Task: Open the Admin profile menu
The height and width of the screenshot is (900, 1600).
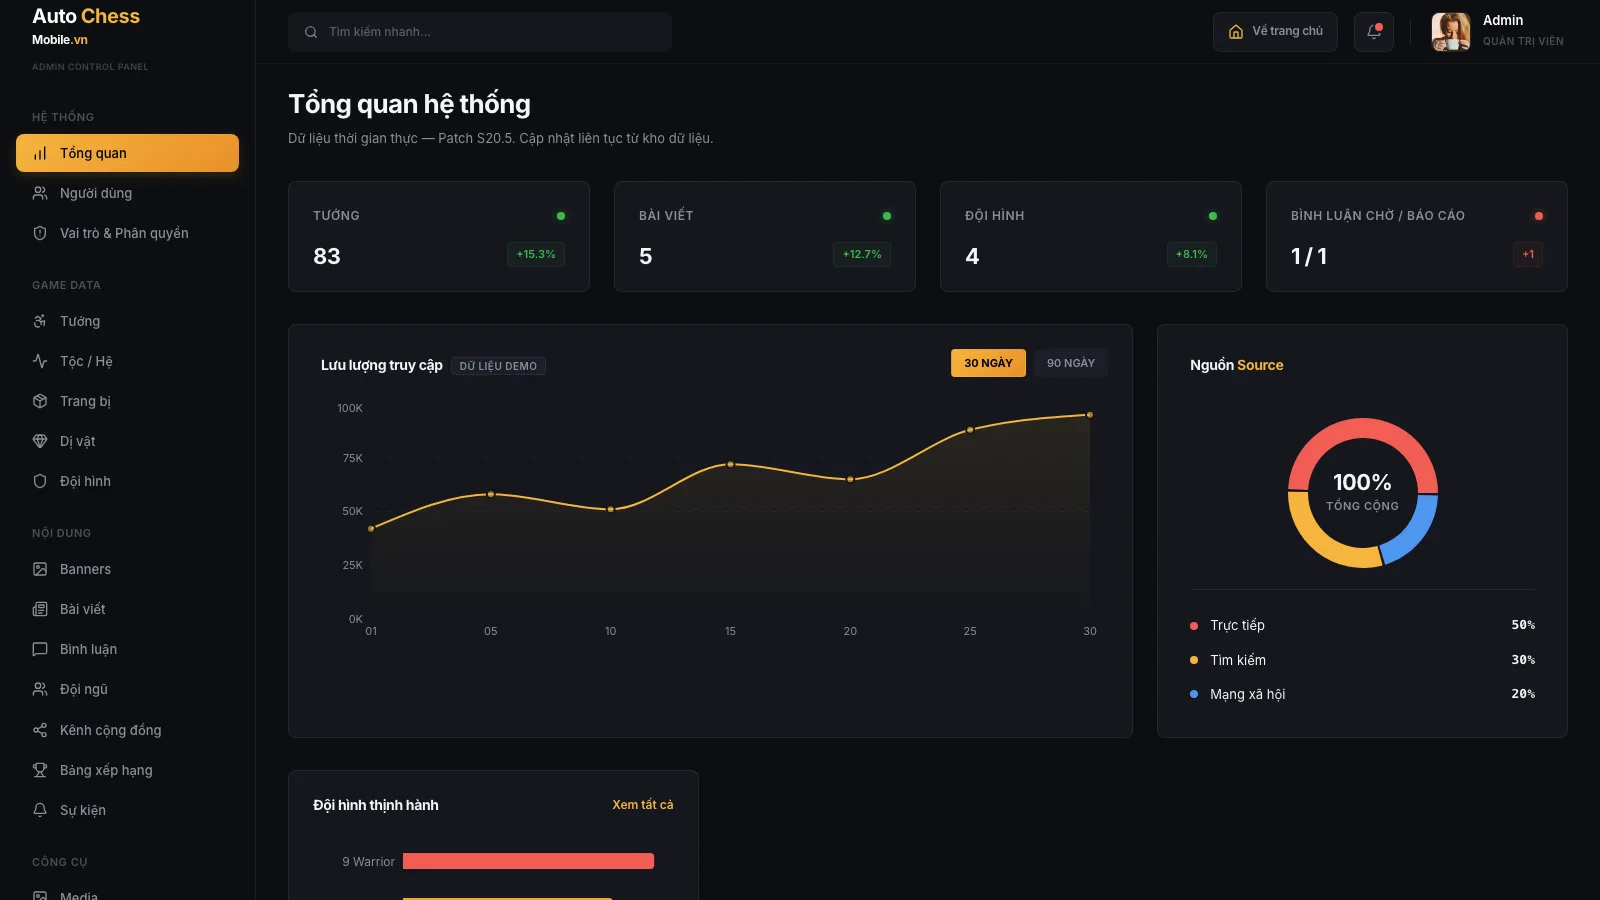Action: 1497,32
